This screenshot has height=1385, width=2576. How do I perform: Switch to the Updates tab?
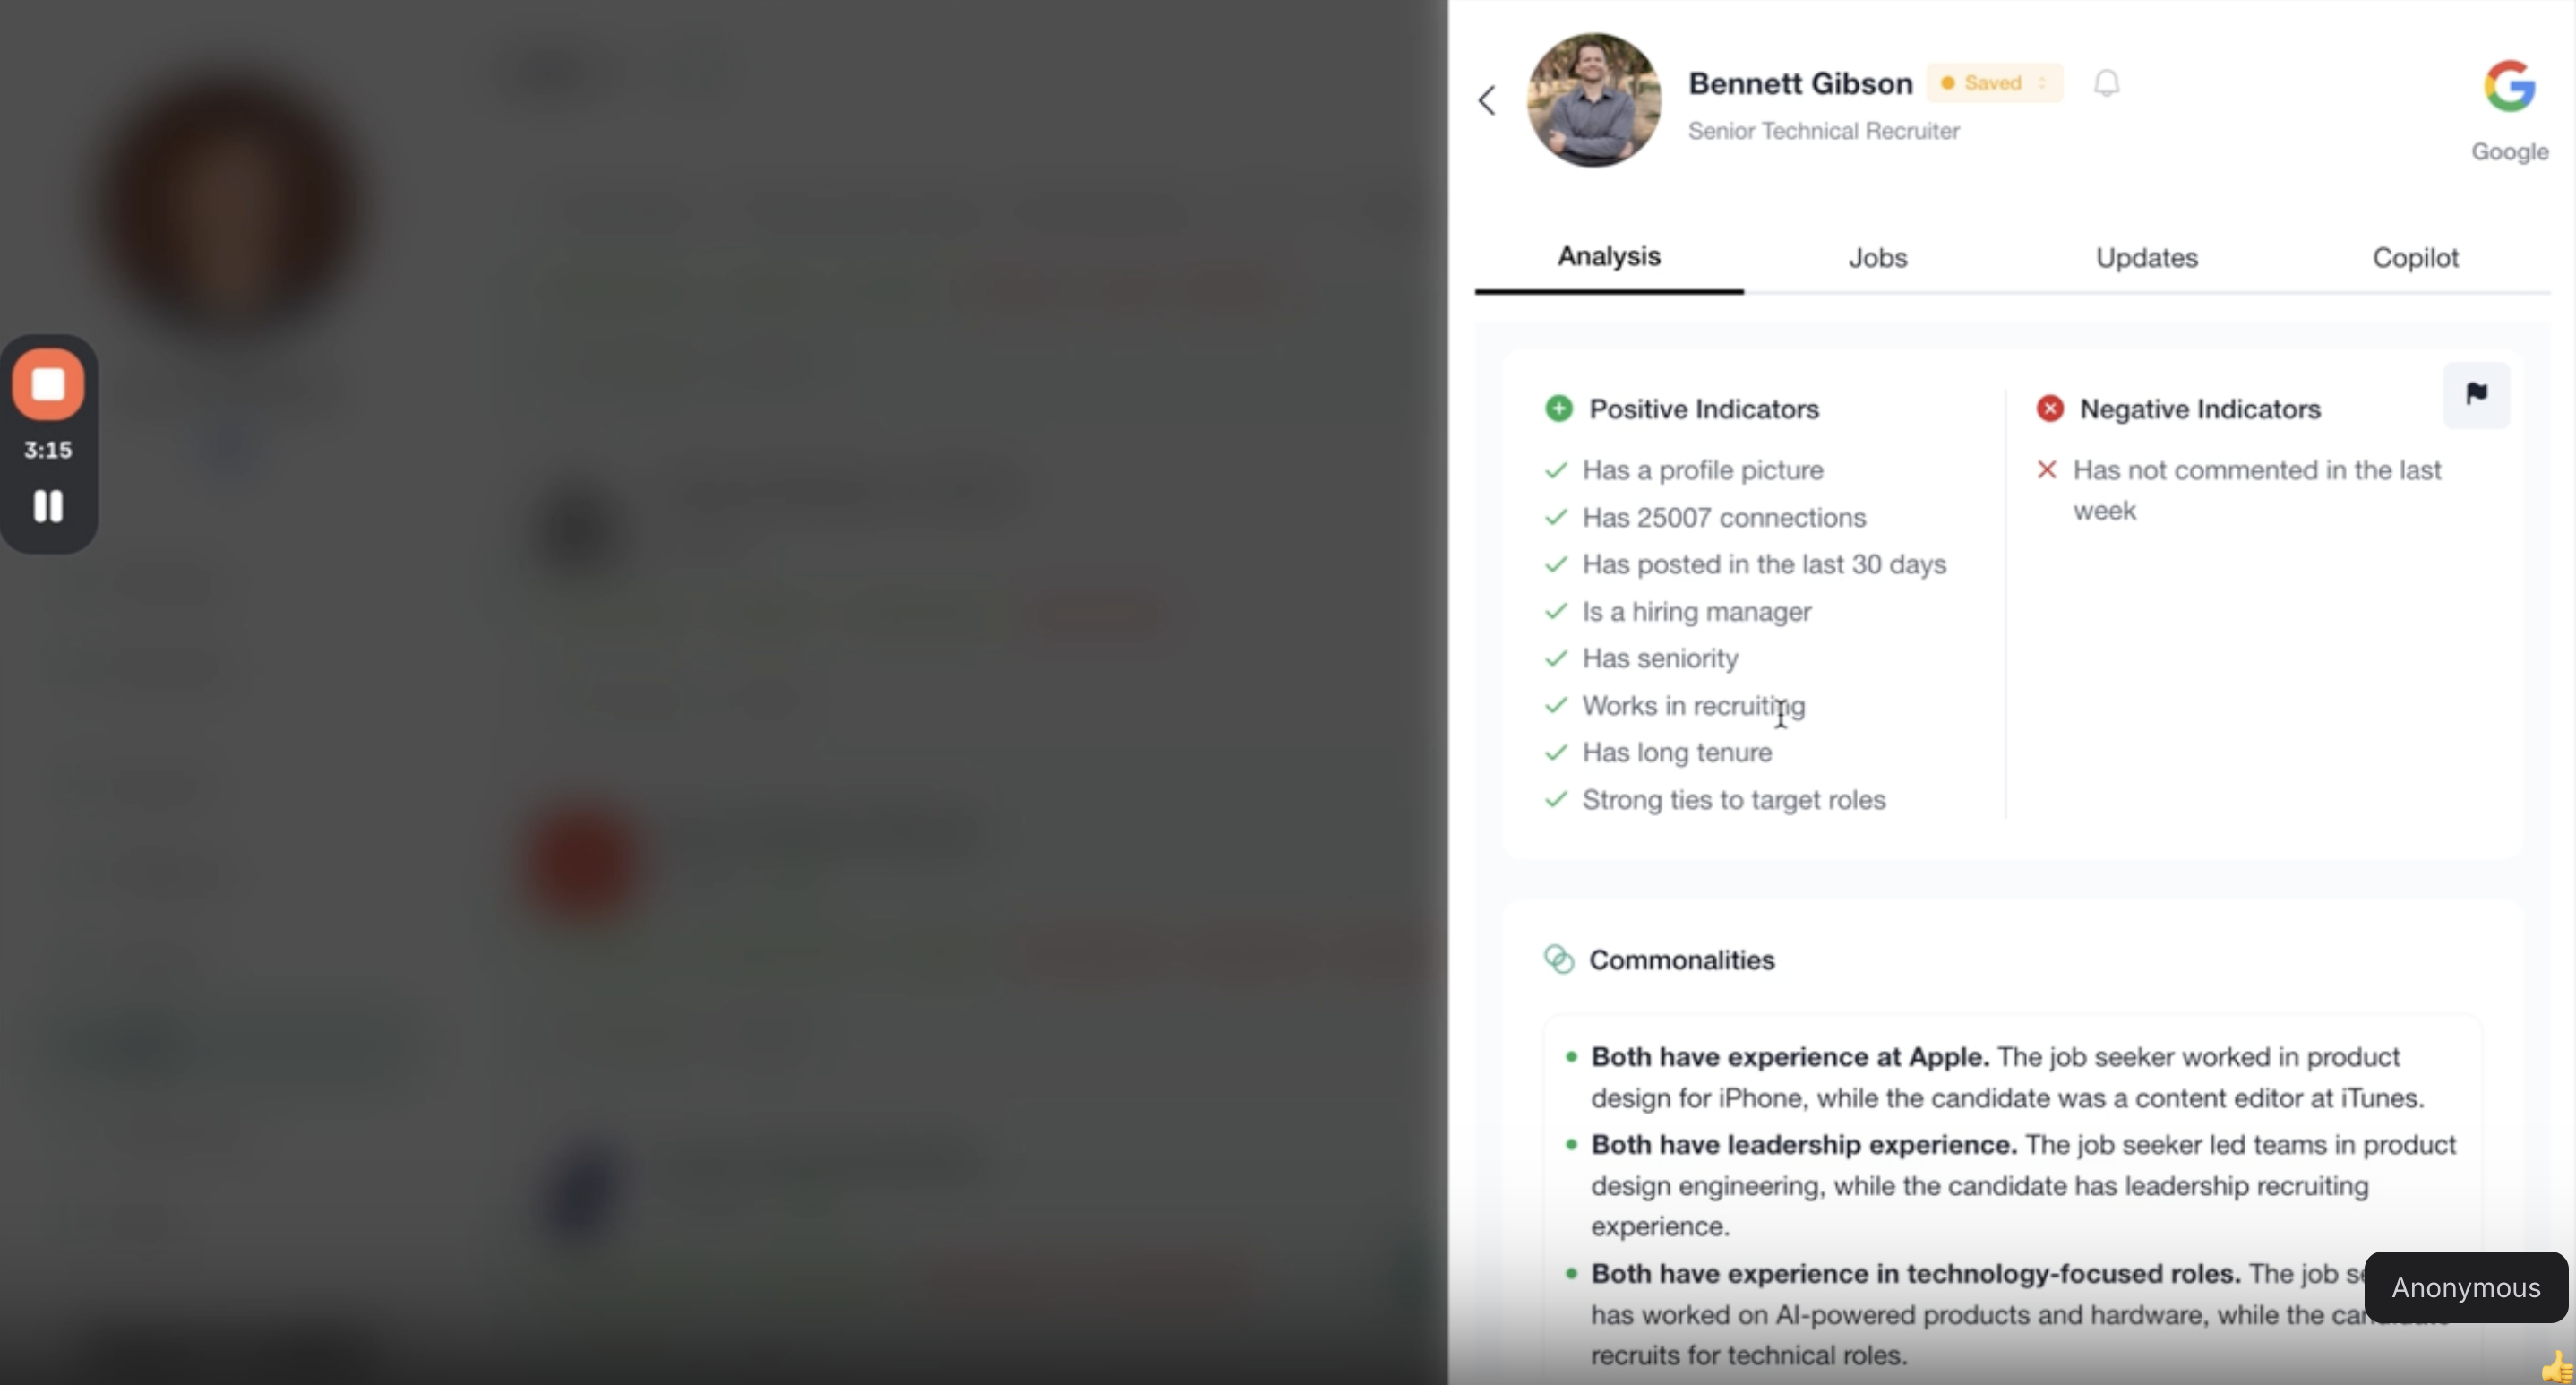2146,258
